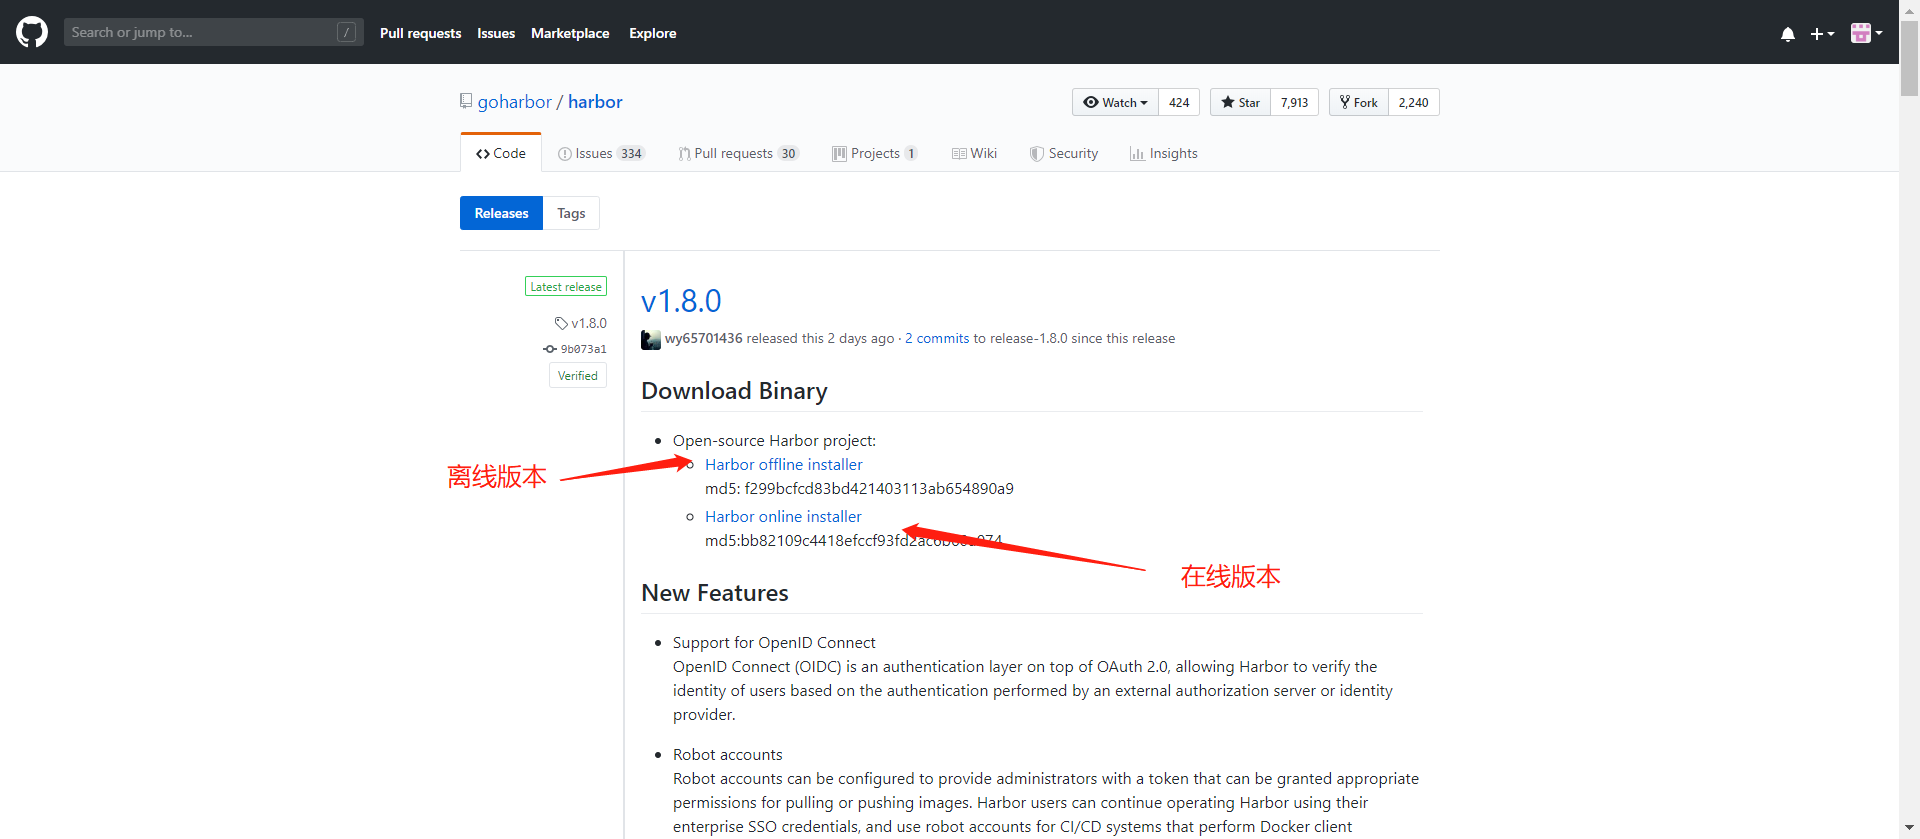This screenshot has height=839, width=1920.
Task: Open wy65701436 avatar image
Action: click(651, 340)
